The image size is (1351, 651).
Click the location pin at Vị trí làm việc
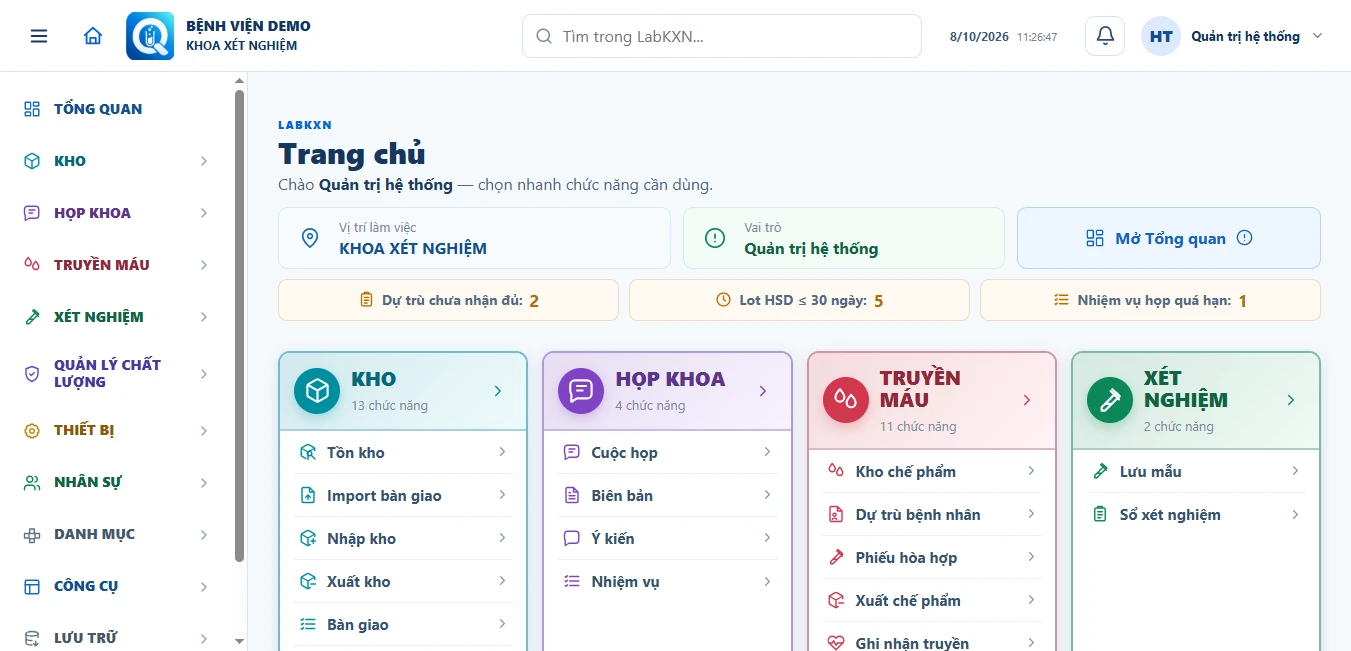310,238
